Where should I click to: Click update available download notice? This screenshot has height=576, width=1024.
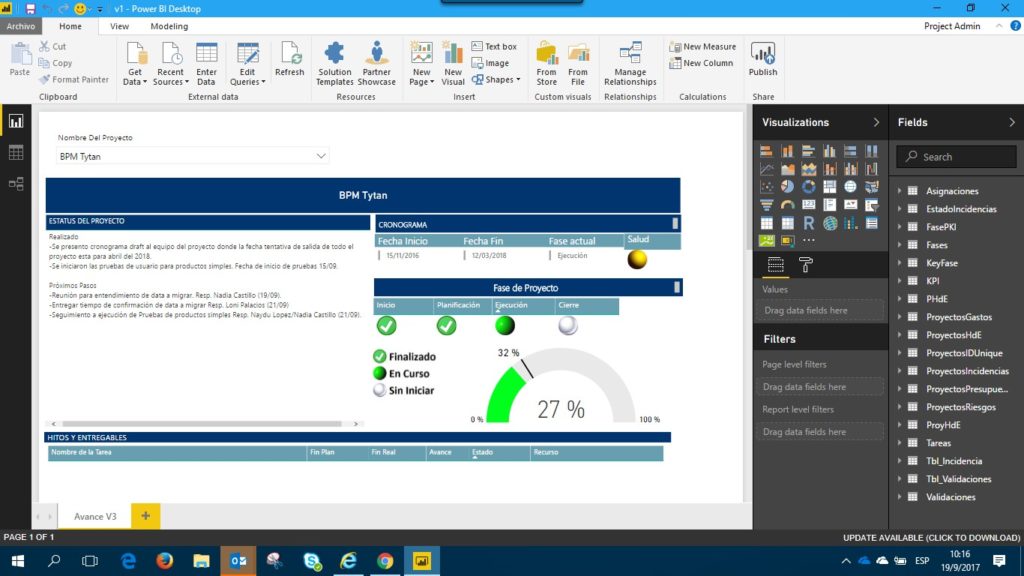click(931, 537)
